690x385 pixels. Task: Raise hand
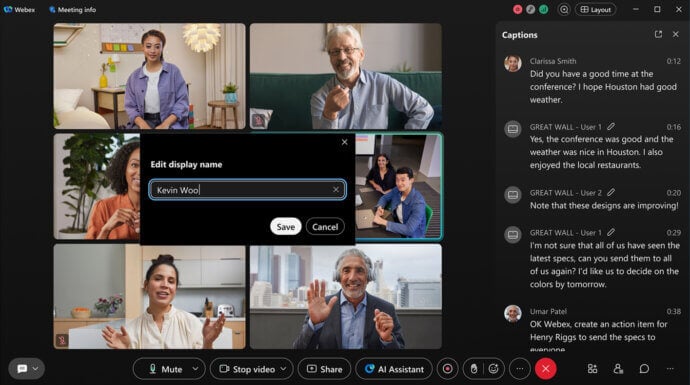pyautogui.click(x=474, y=369)
